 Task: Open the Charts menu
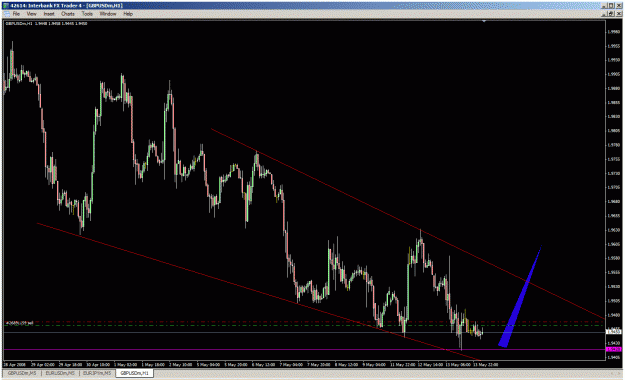pos(68,14)
